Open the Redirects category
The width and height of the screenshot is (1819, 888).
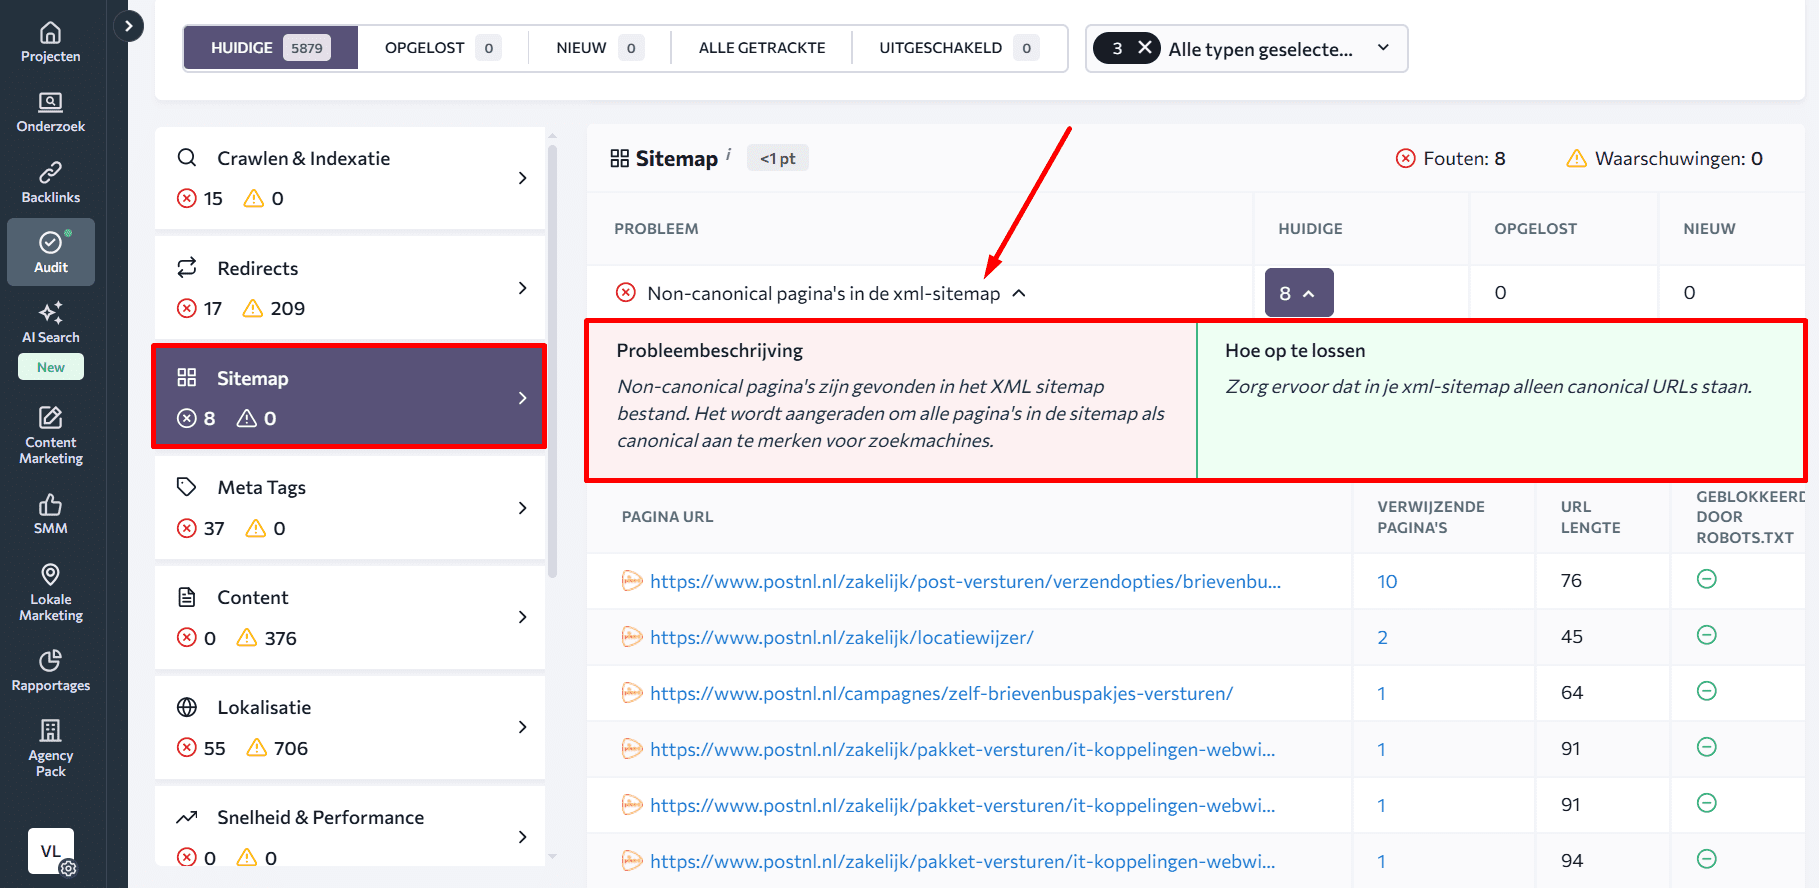350,288
